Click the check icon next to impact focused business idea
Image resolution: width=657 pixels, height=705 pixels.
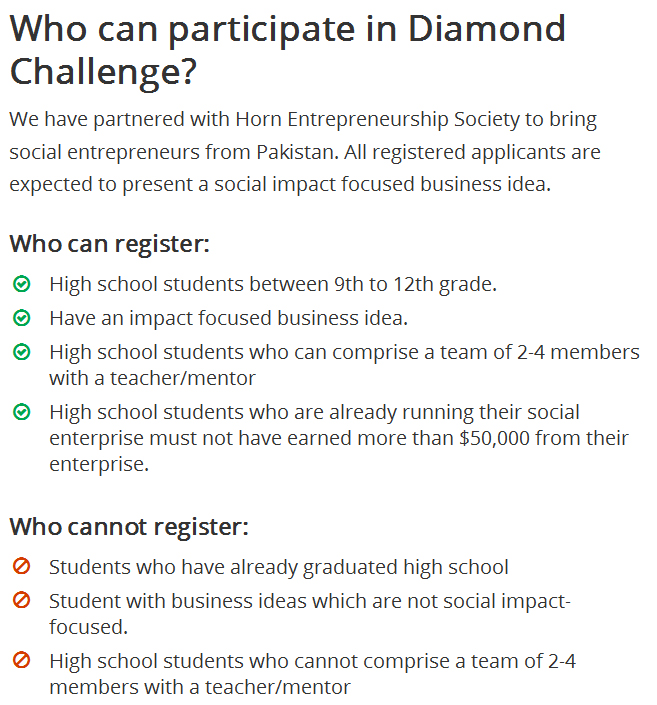[x=22, y=318]
